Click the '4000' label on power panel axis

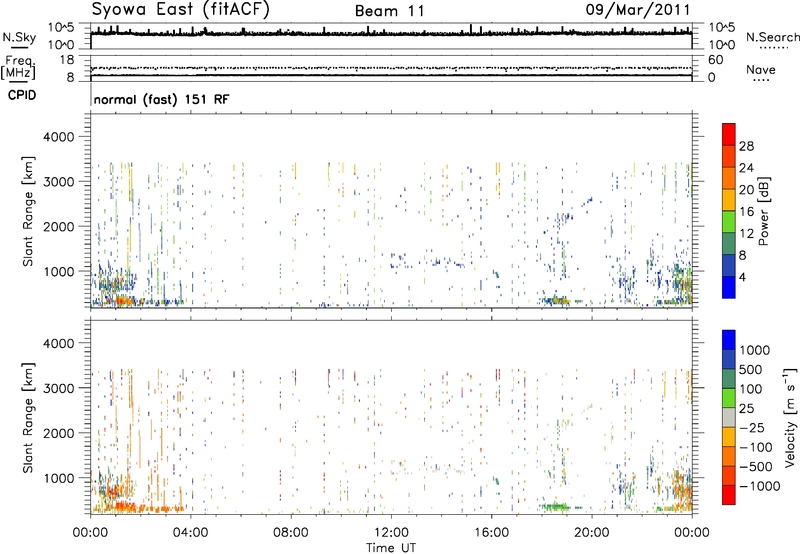point(58,137)
